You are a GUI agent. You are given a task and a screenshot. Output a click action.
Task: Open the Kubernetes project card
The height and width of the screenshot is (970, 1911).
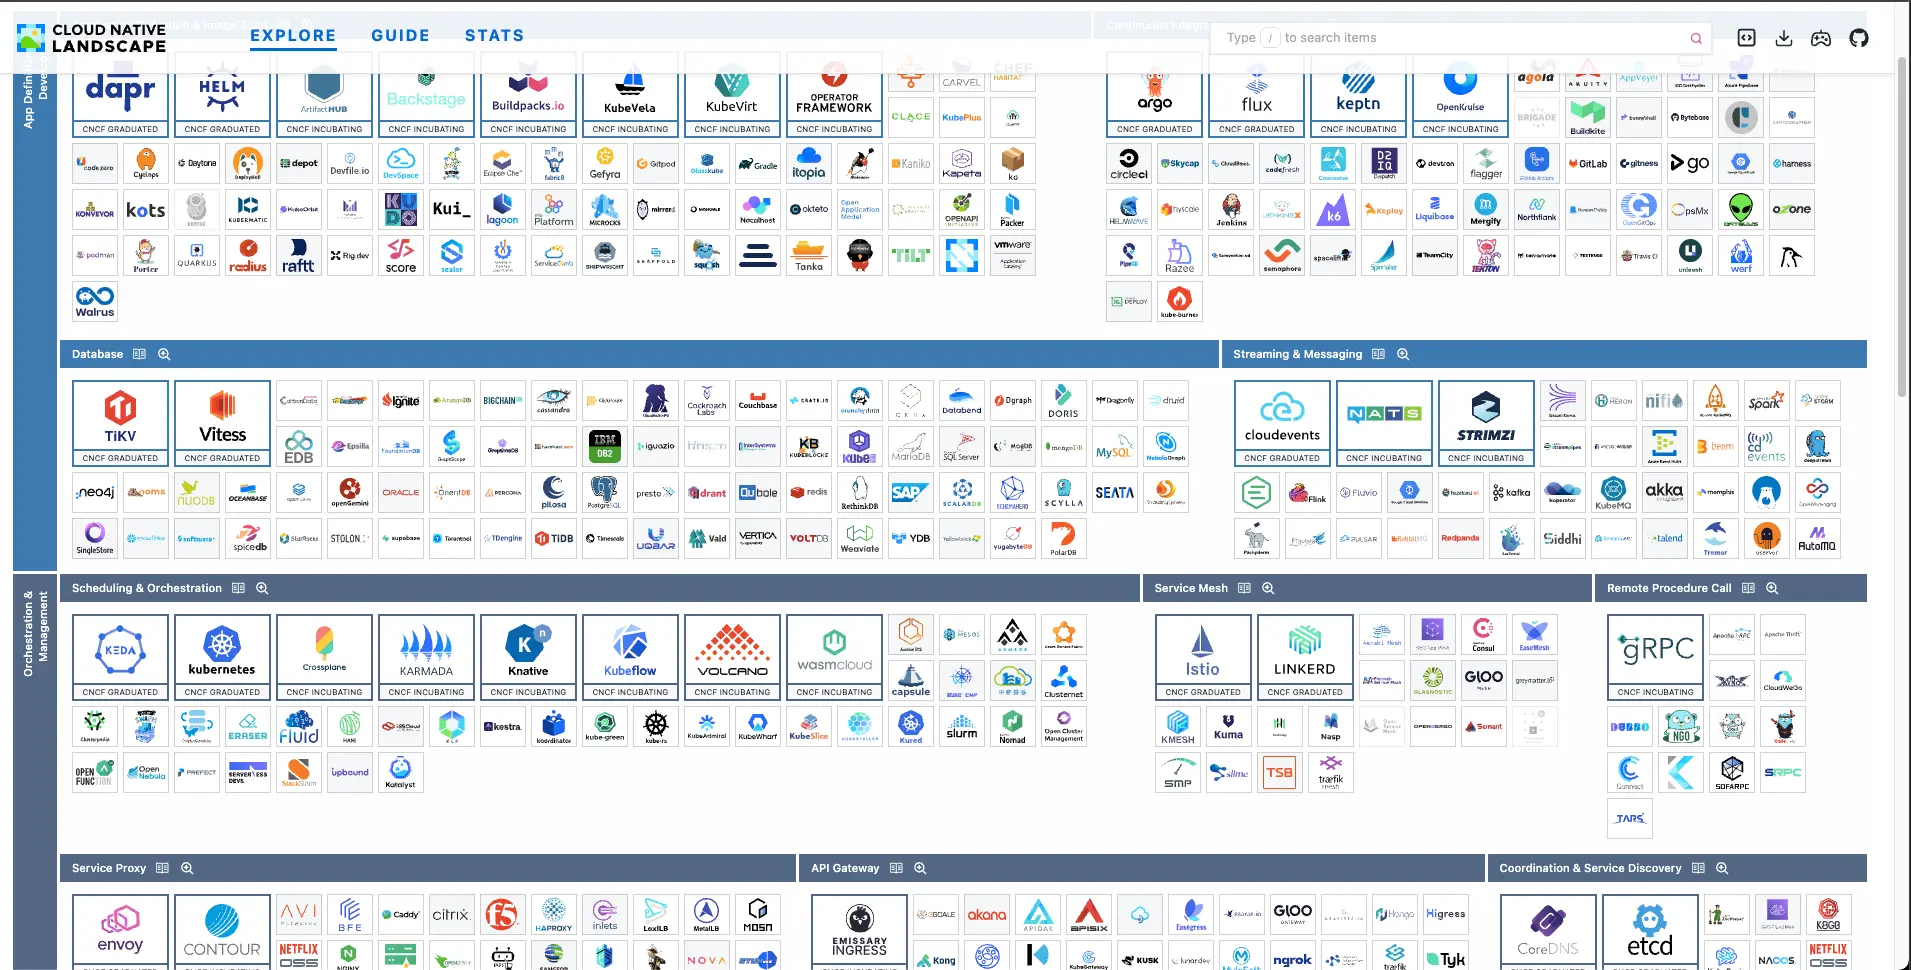point(222,657)
